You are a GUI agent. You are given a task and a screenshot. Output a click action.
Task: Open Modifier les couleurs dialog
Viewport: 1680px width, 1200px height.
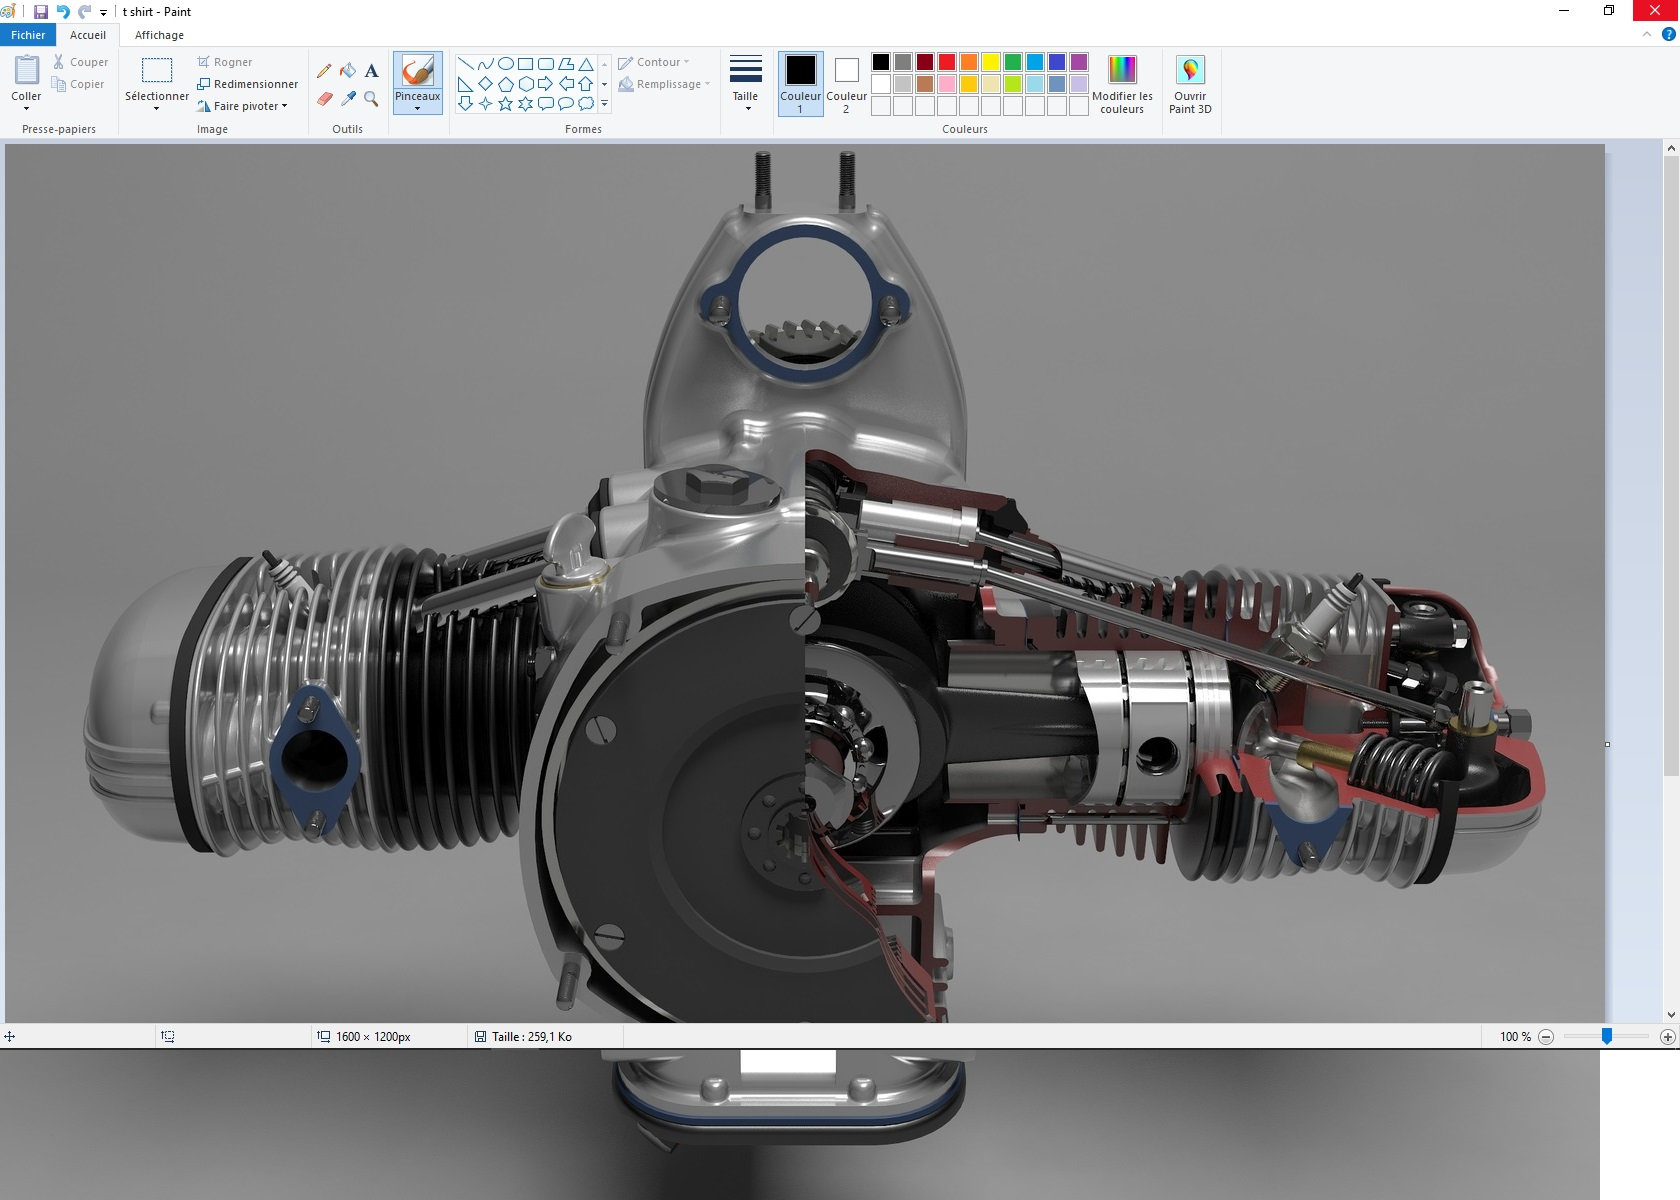[x=1122, y=84]
